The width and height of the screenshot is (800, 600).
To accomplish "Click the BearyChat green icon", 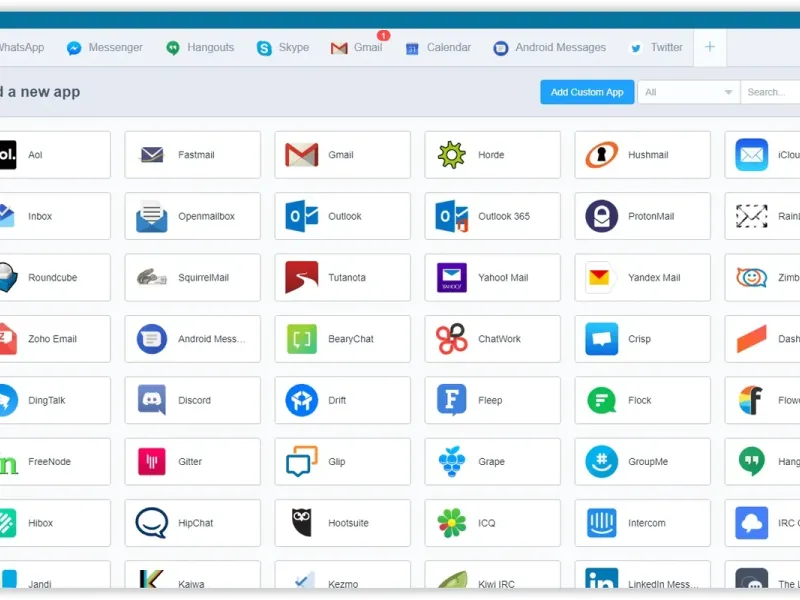I will click(302, 339).
